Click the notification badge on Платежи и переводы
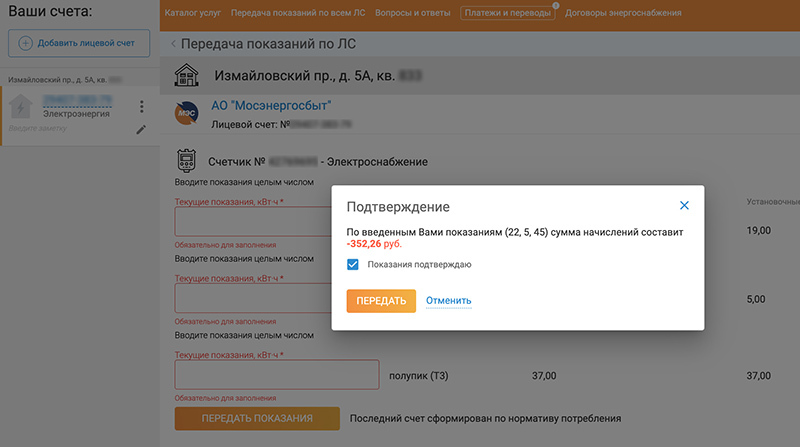This screenshot has height=447, width=800. click(556, 6)
